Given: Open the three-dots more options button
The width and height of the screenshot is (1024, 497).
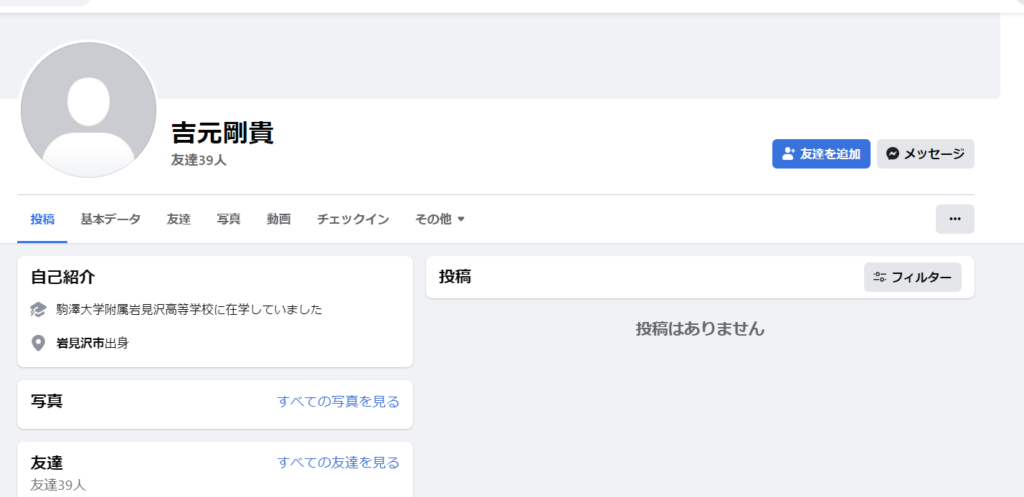Looking at the screenshot, I should point(955,219).
